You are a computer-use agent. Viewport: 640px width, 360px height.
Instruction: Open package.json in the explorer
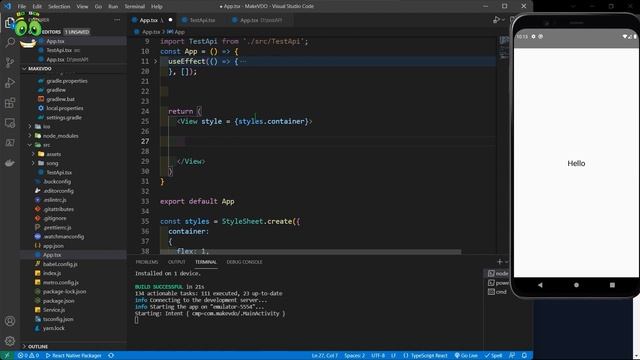pos(58,301)
